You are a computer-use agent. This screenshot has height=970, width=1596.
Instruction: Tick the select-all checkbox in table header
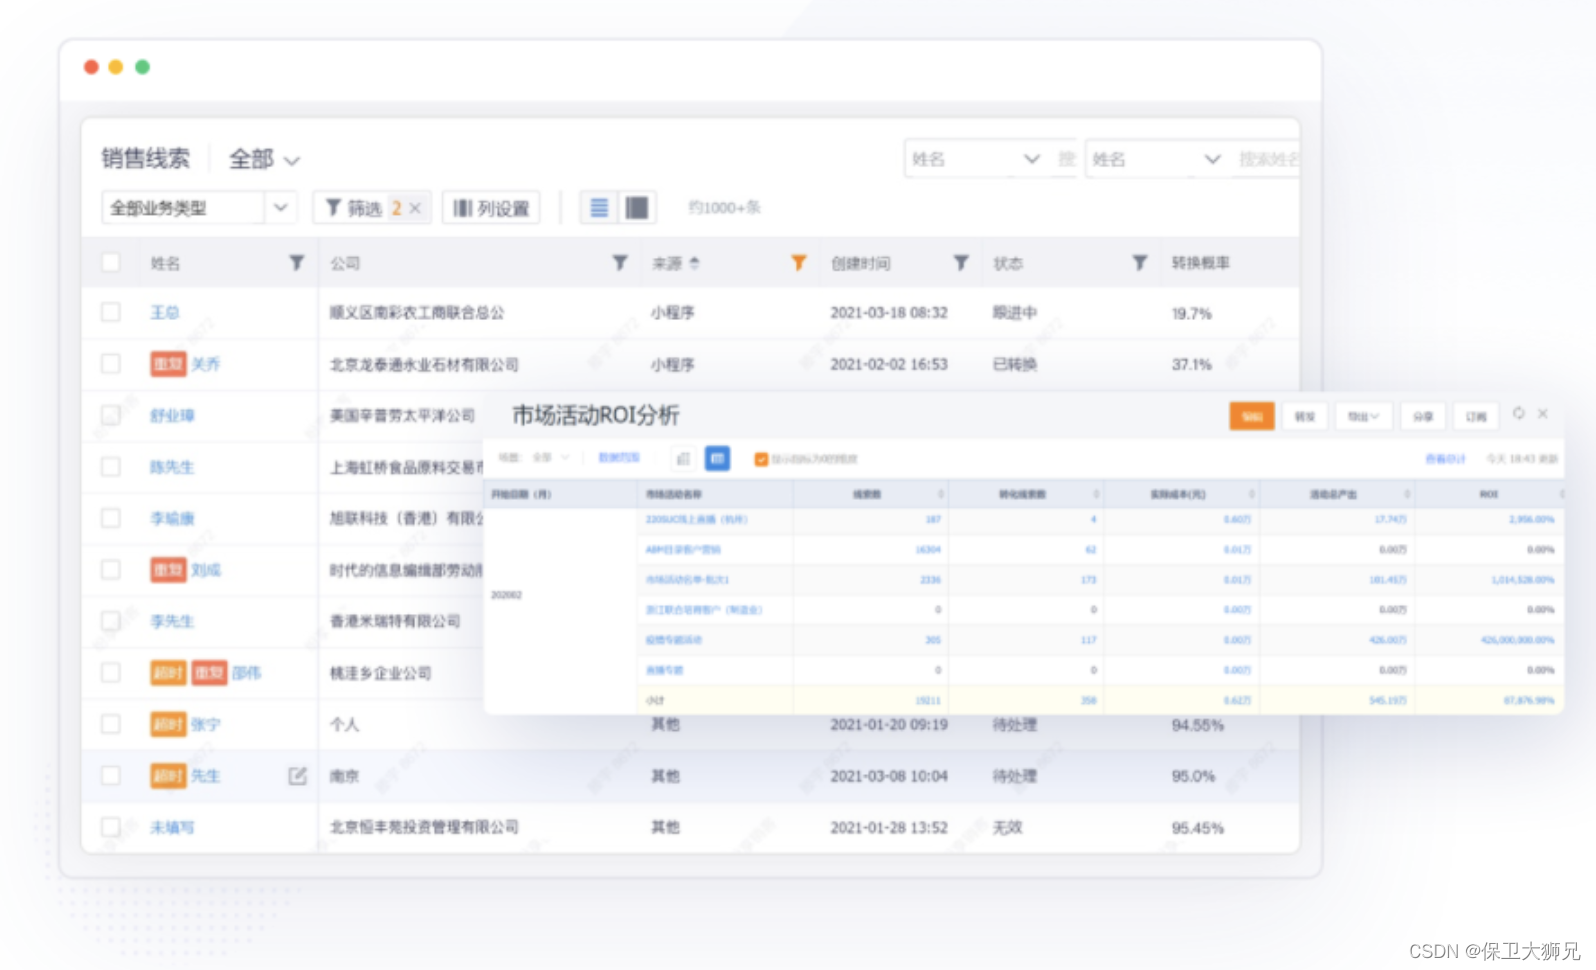tap(111, 263)
